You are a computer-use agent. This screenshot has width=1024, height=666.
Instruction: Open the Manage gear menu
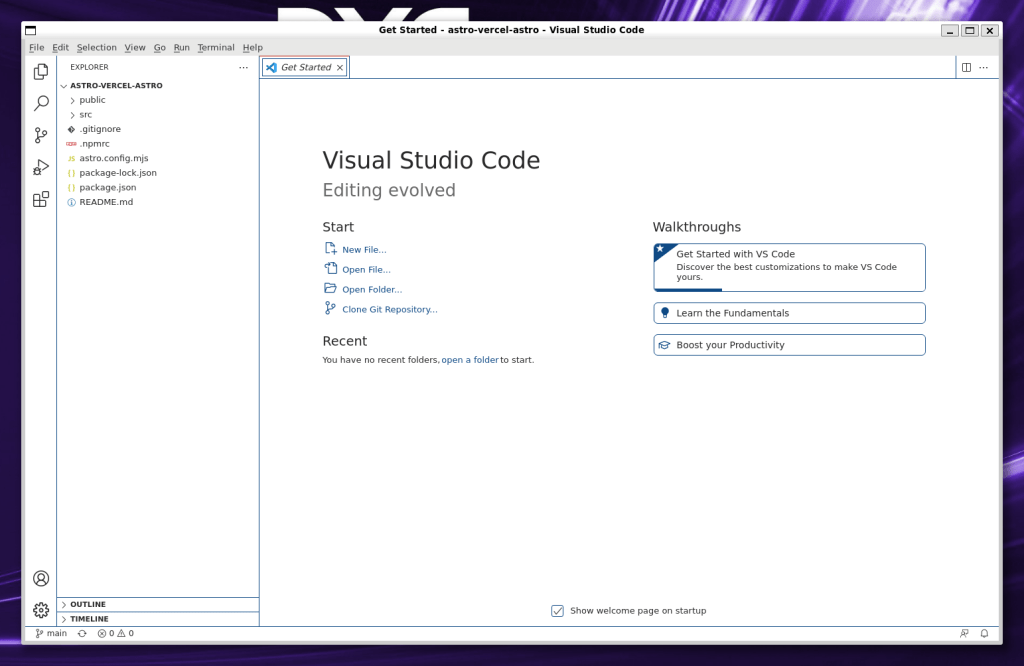(x=41, y=610)
